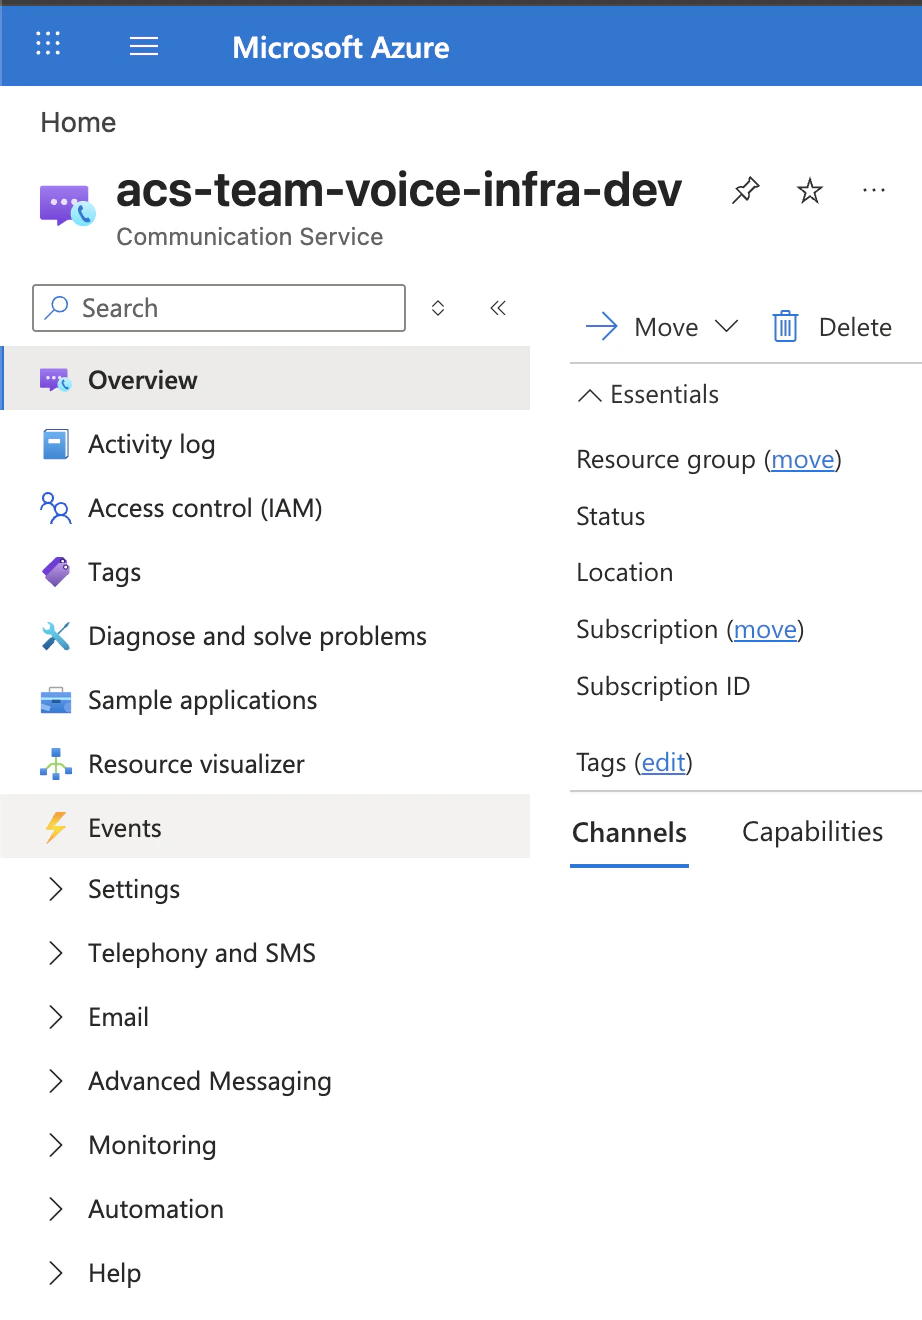Open the hamburger portal menu

tap(144, 46)
